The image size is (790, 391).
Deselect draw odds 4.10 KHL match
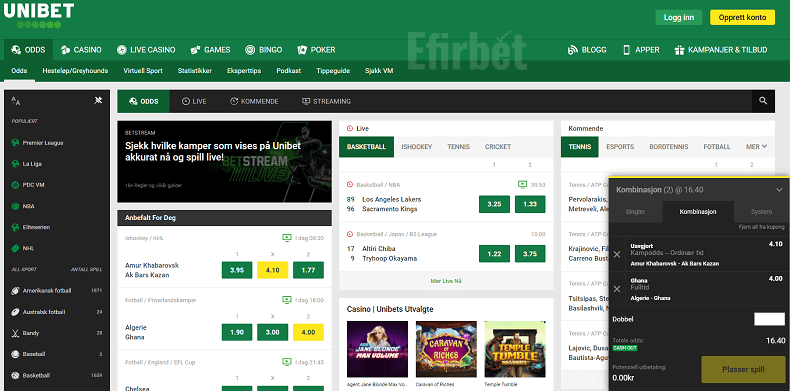[273, 270]
